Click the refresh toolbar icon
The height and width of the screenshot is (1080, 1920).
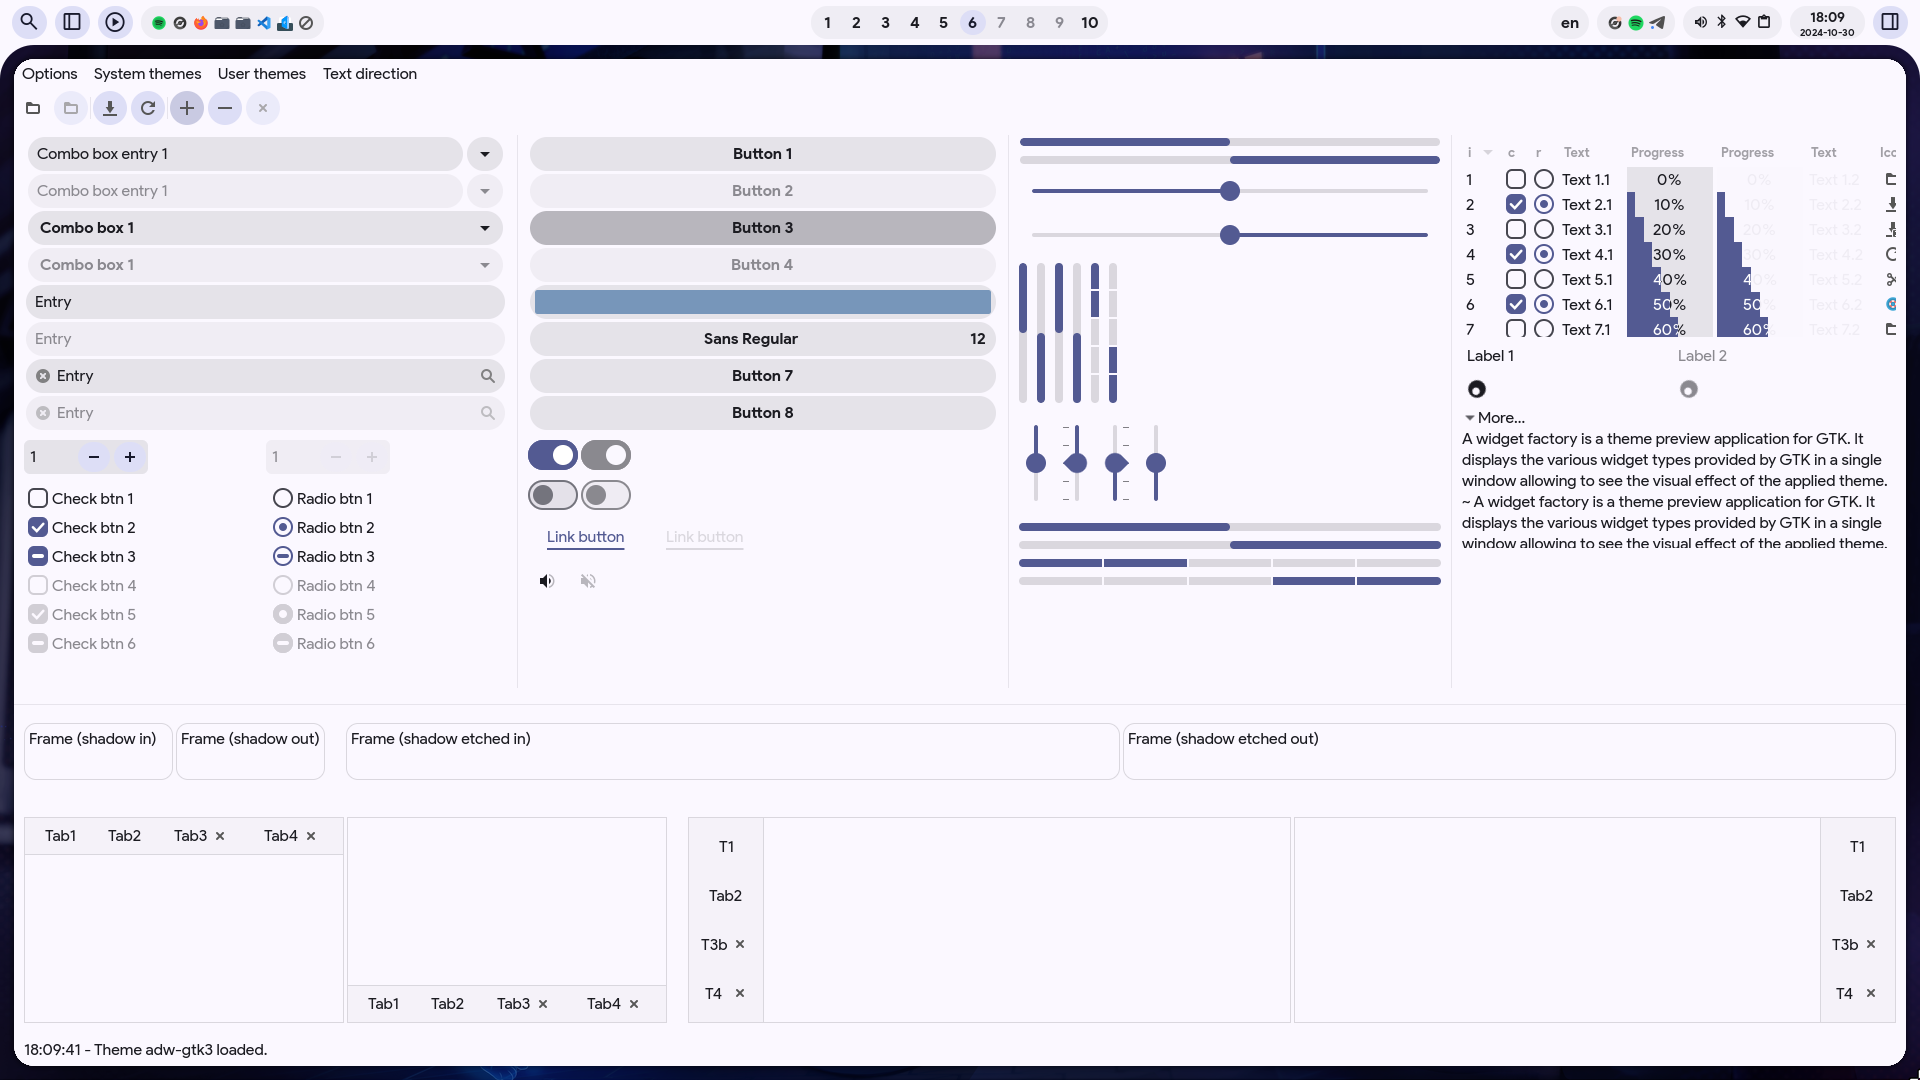[x=148, y=108]
